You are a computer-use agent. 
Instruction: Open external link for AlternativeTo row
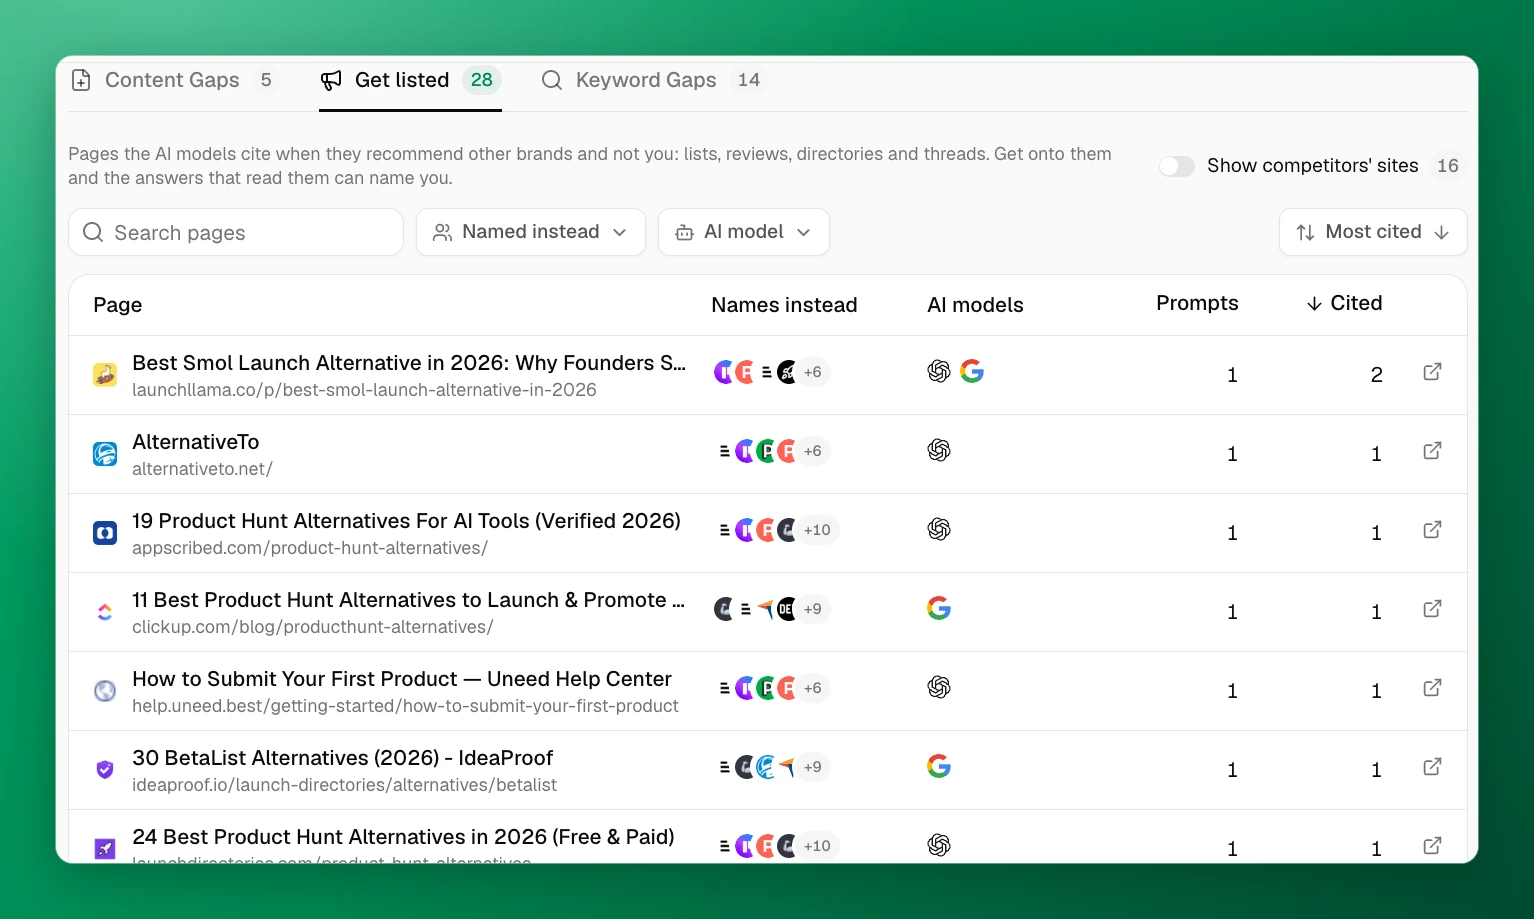[1432, 451]
